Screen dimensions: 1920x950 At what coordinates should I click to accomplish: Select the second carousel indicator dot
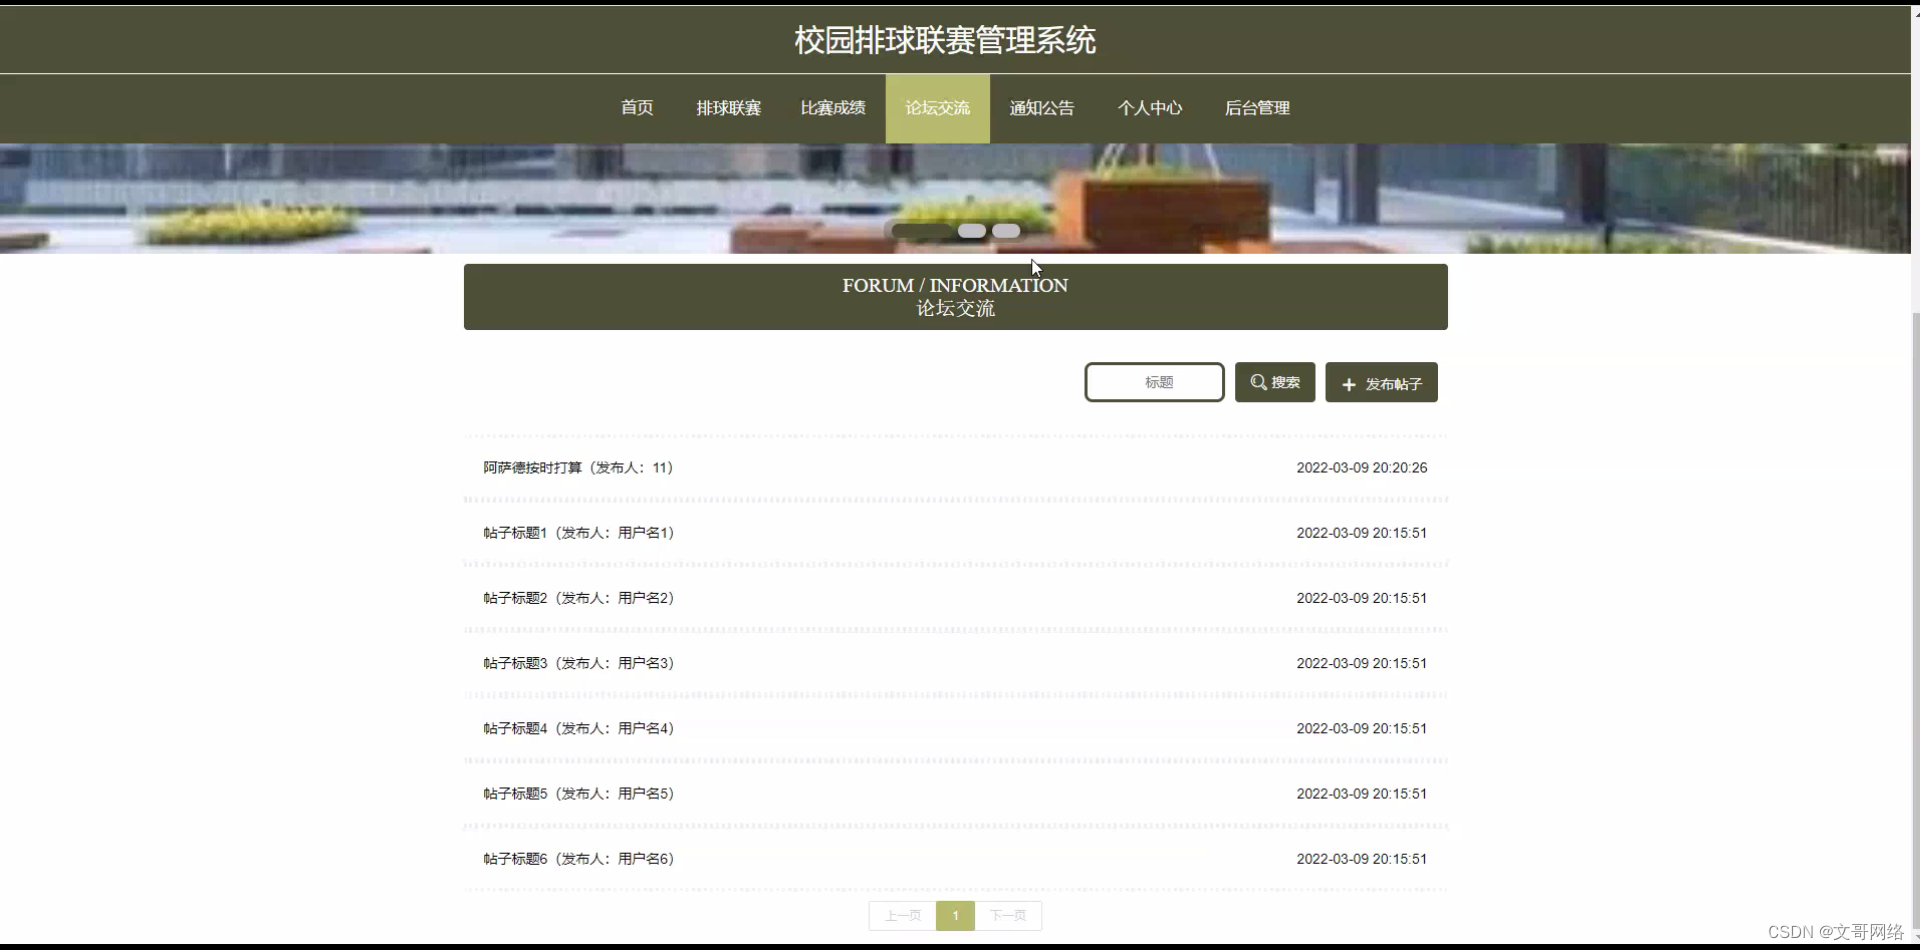[x=971, y=231]
